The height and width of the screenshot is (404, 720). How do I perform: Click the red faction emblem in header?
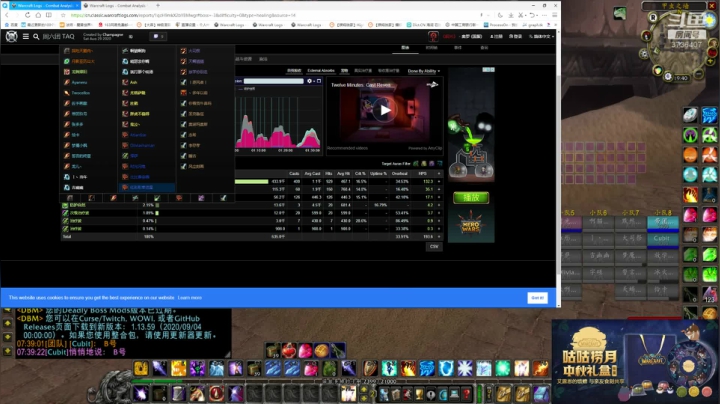(x=433, y=36)
